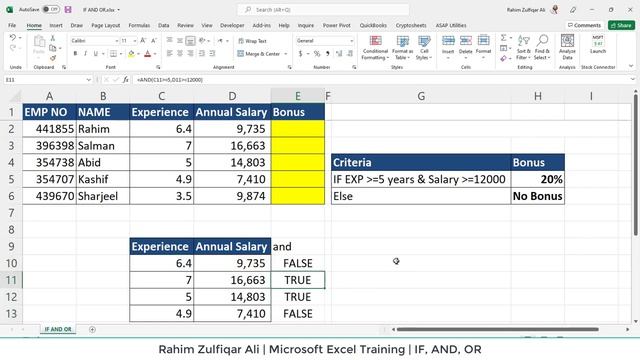Expand the formula bar chevron
The image size is (640, 360).
pyautogui.click(x=632, y=80)
